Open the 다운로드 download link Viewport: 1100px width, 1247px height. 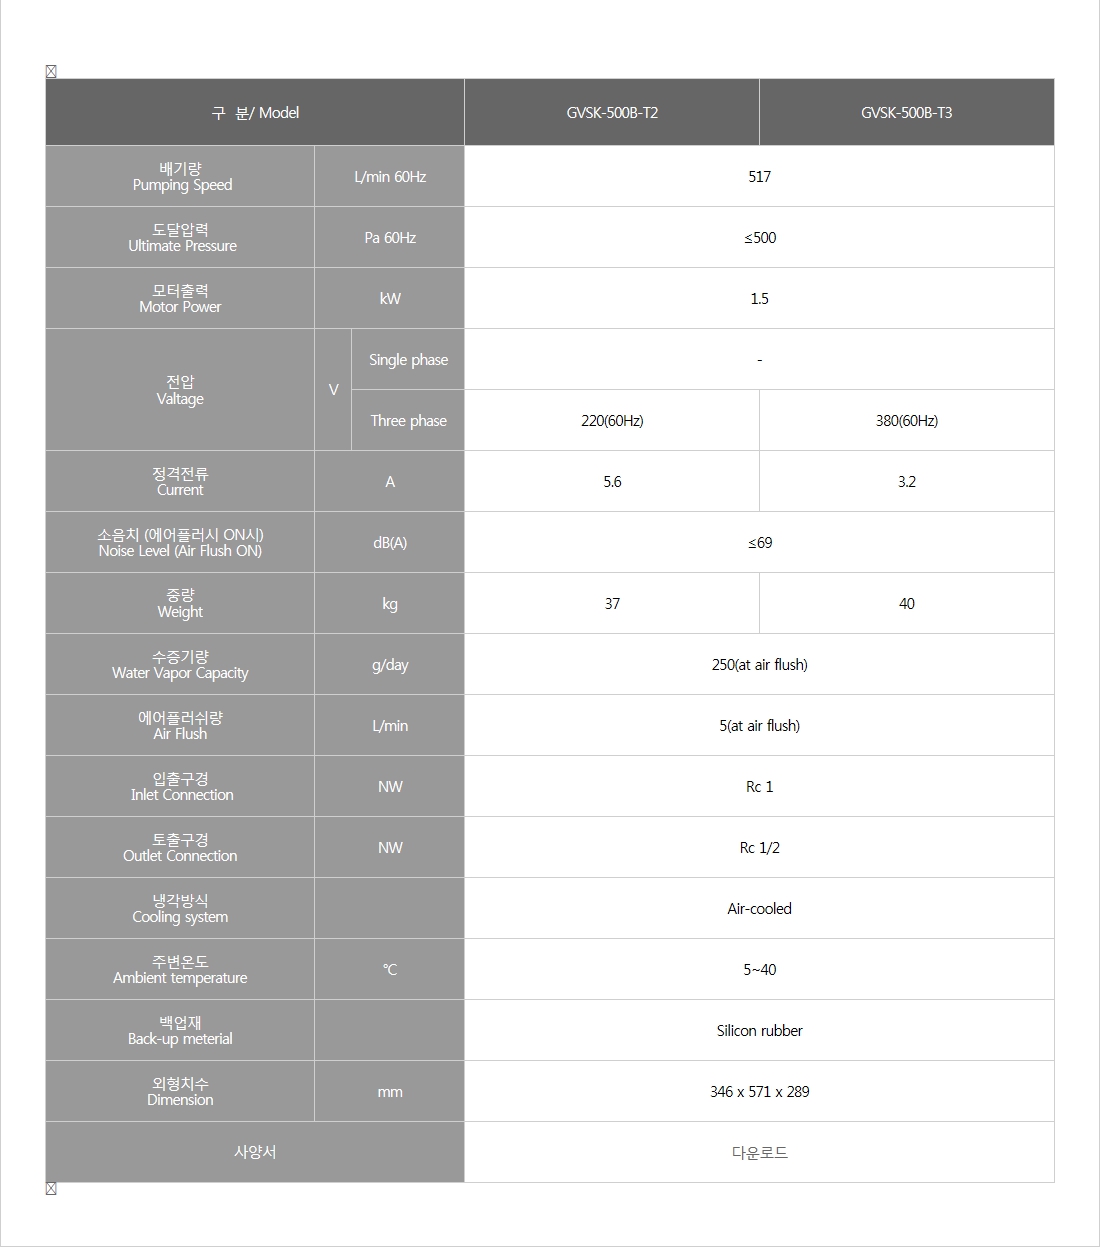click(x=759, y=1152)
